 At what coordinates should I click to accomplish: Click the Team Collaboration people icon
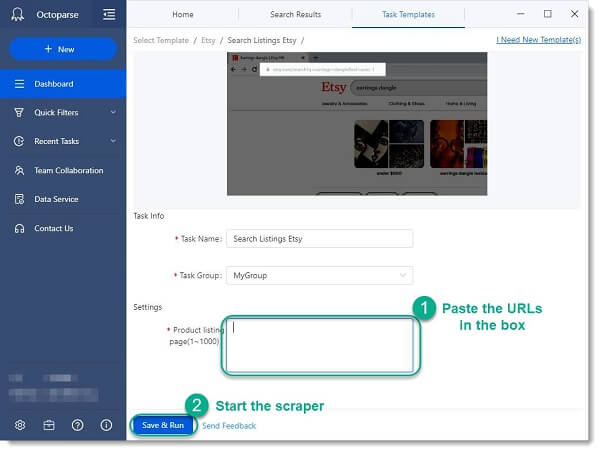tap(19, 170)
